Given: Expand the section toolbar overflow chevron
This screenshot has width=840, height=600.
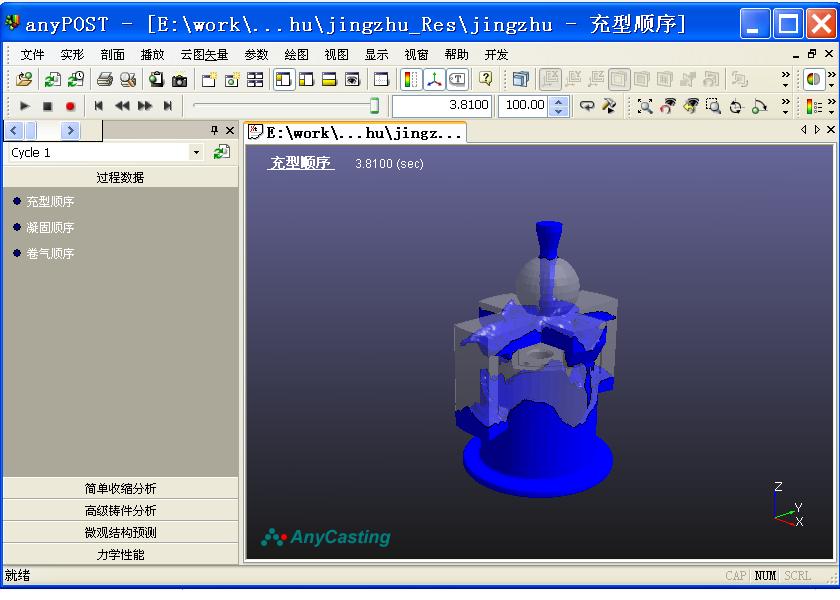Looking at the screenshot, I should 785,79.
